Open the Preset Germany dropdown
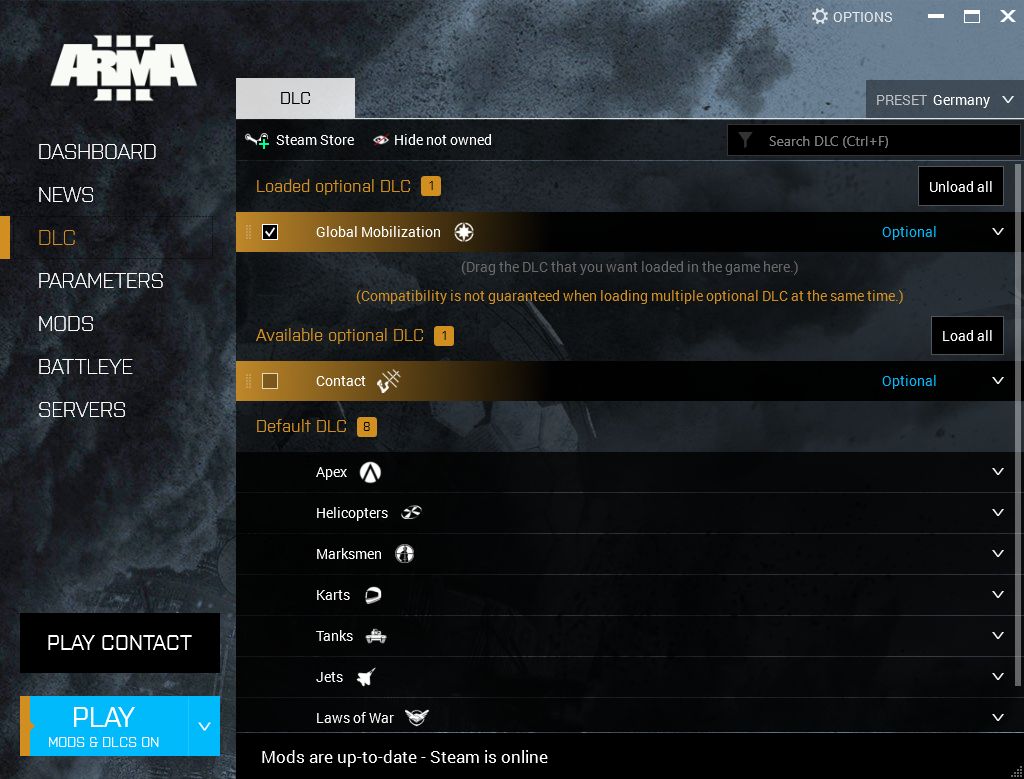Image resolution: width=1024 pixels, height=779 pixels. (x=944, y=100)
